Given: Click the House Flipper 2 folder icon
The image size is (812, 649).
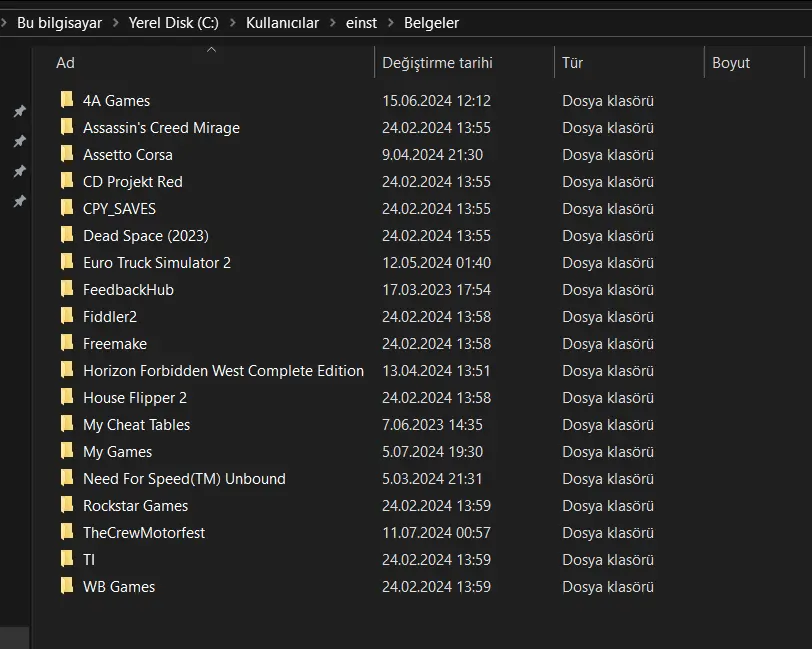Looking at the screenshot, I should (x=67, y=397).
